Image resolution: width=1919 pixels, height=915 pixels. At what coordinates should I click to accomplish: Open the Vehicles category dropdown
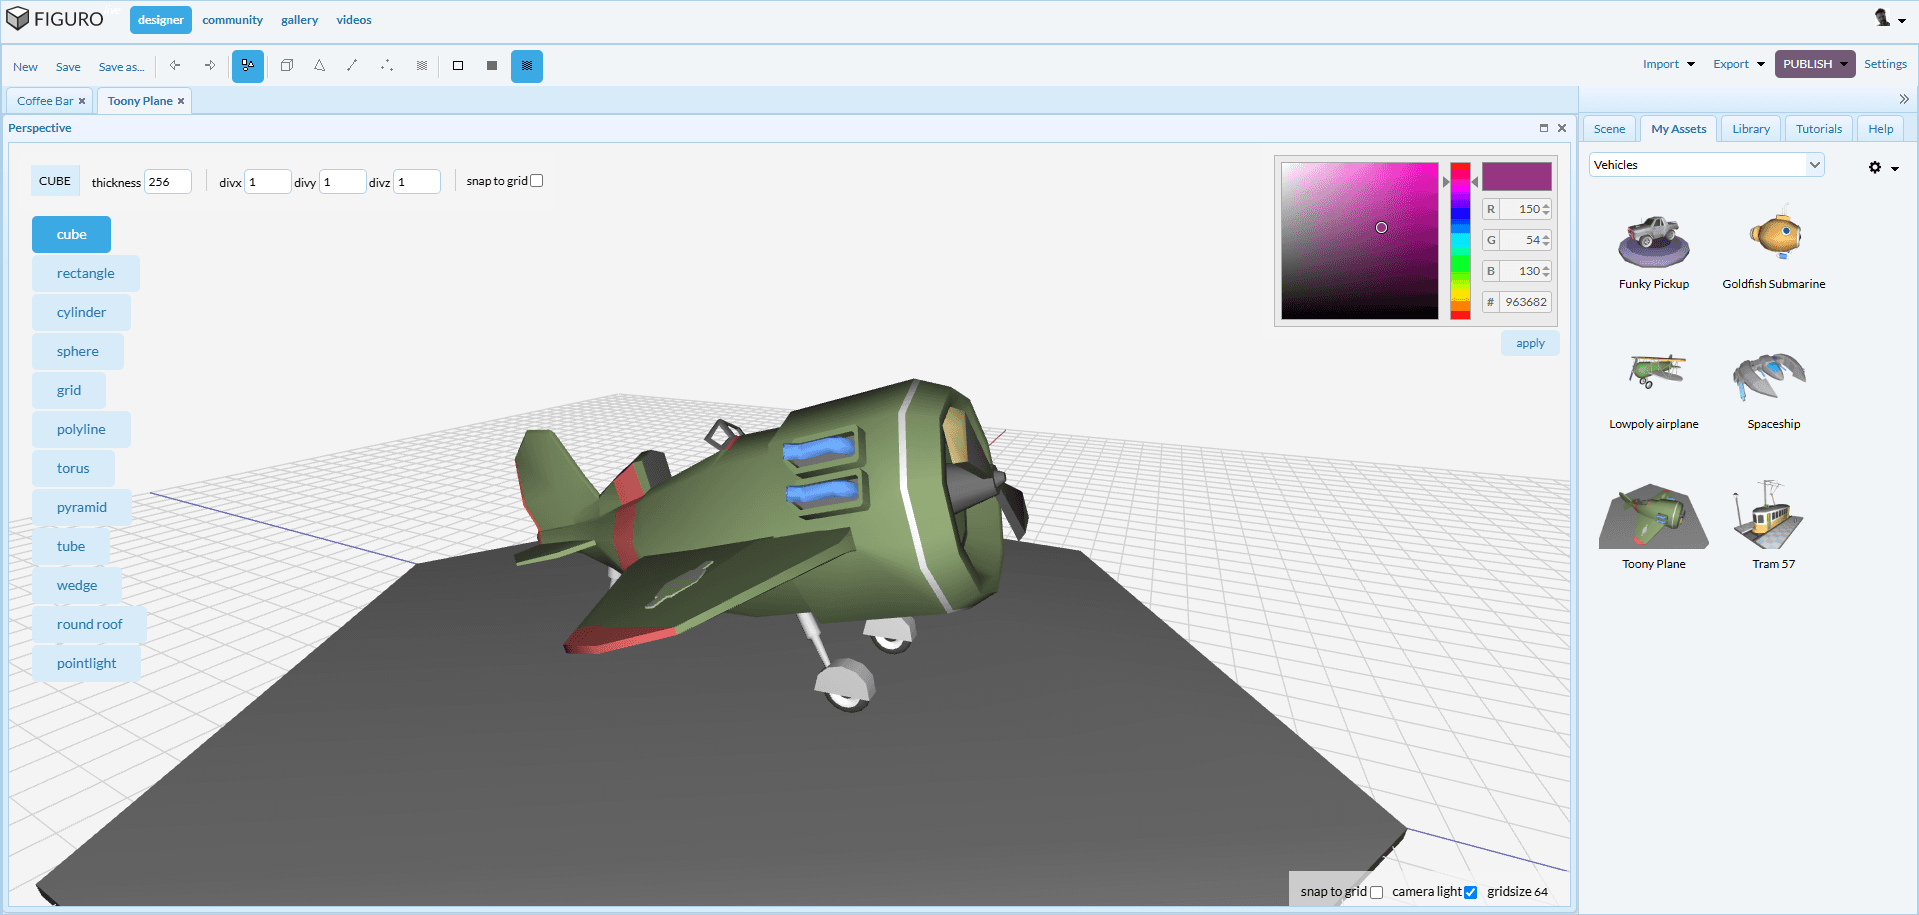click(1707, 165)
